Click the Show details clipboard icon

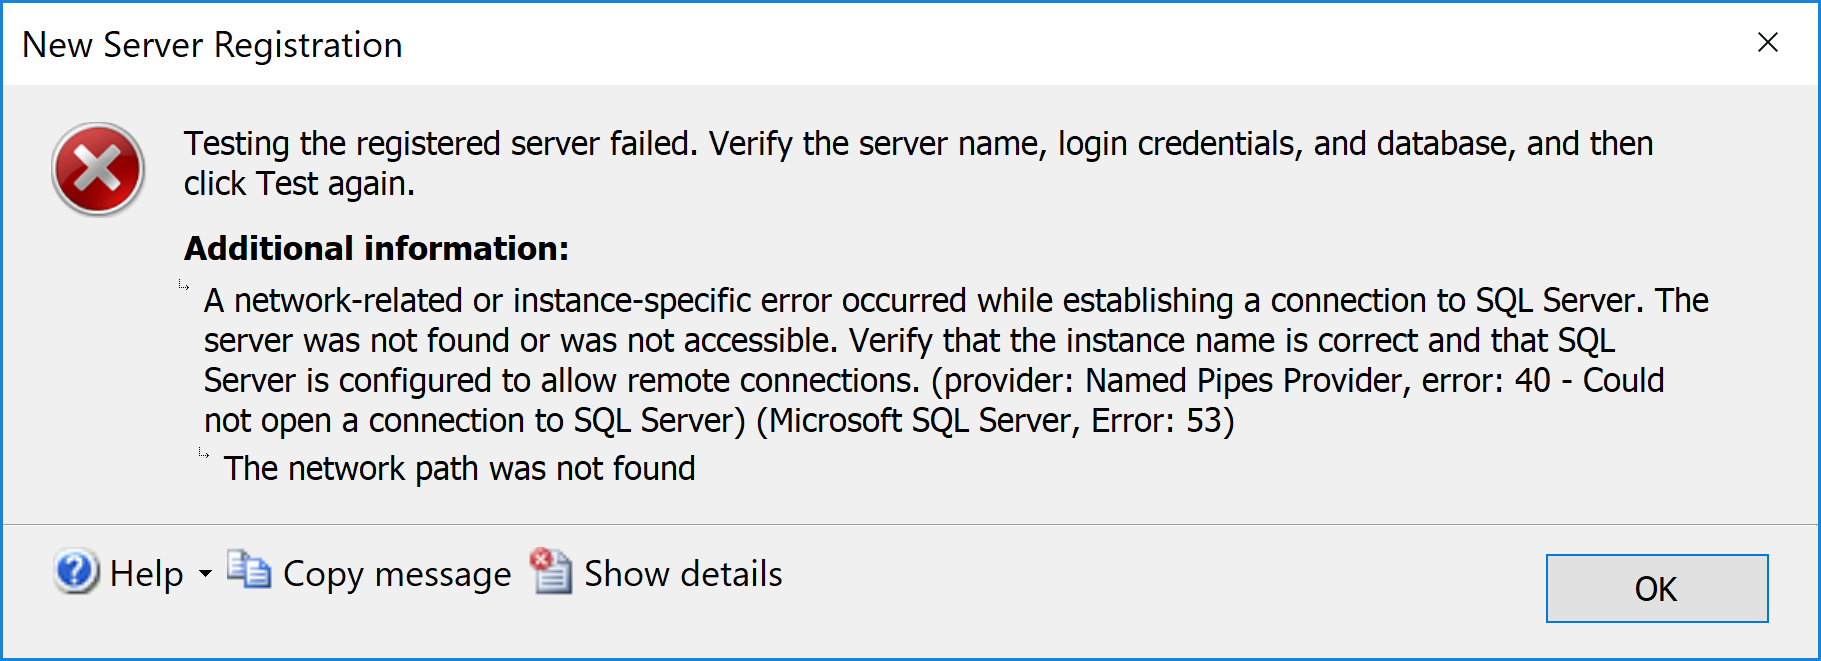(551, 571)
